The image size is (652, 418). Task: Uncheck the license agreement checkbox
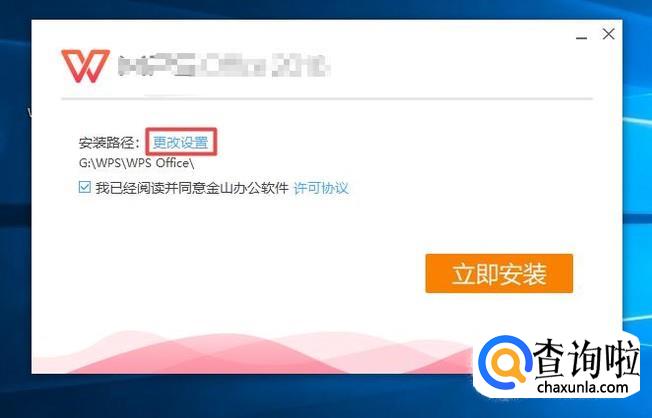pyautogui.click(x=84, y=187)
